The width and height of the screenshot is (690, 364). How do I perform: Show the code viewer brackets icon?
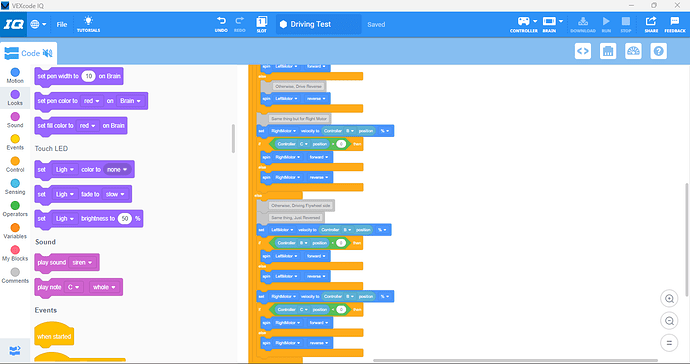click(x=583, y=51)
